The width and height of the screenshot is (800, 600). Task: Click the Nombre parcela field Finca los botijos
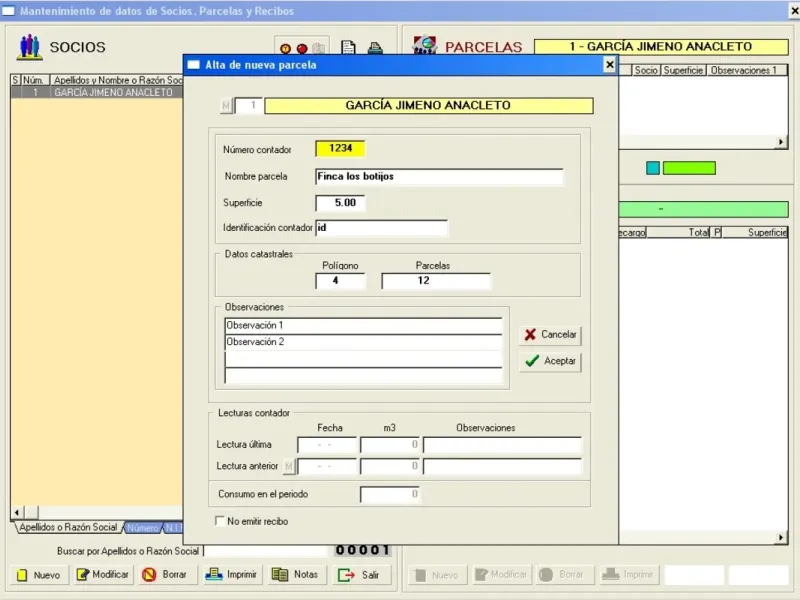(x=439, y=177)
